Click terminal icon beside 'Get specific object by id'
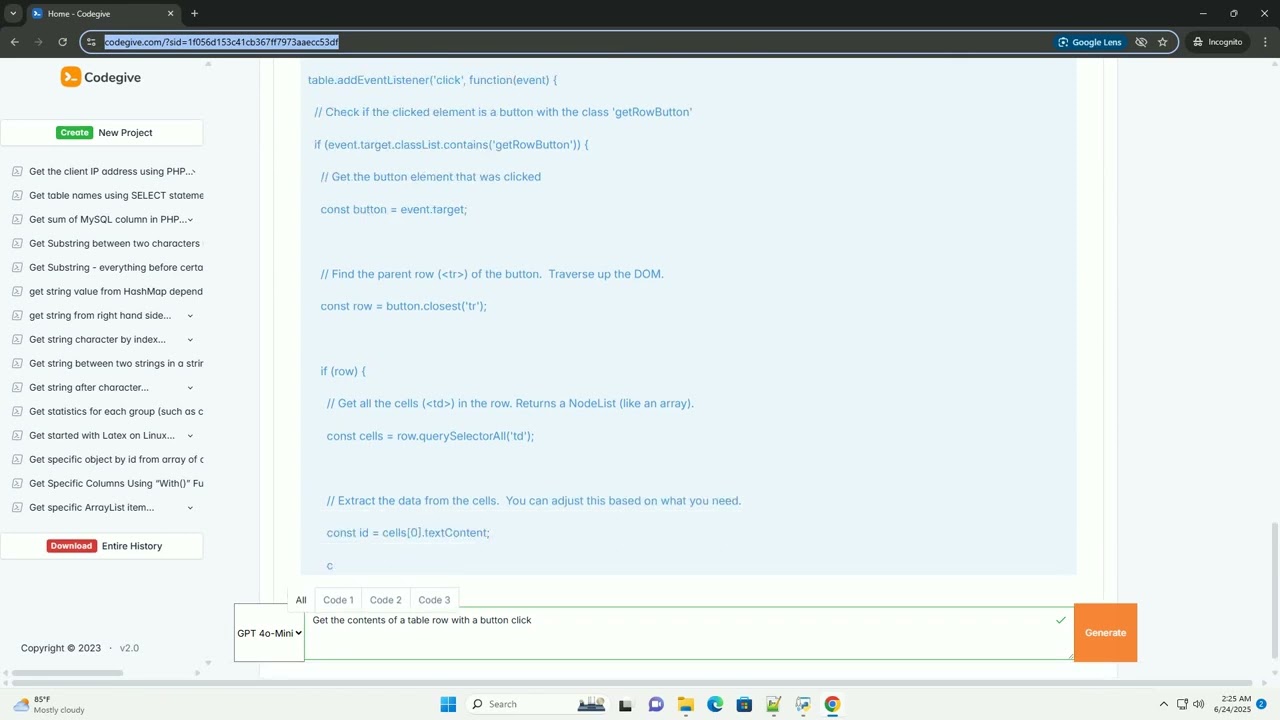 (x=17, y=459)
